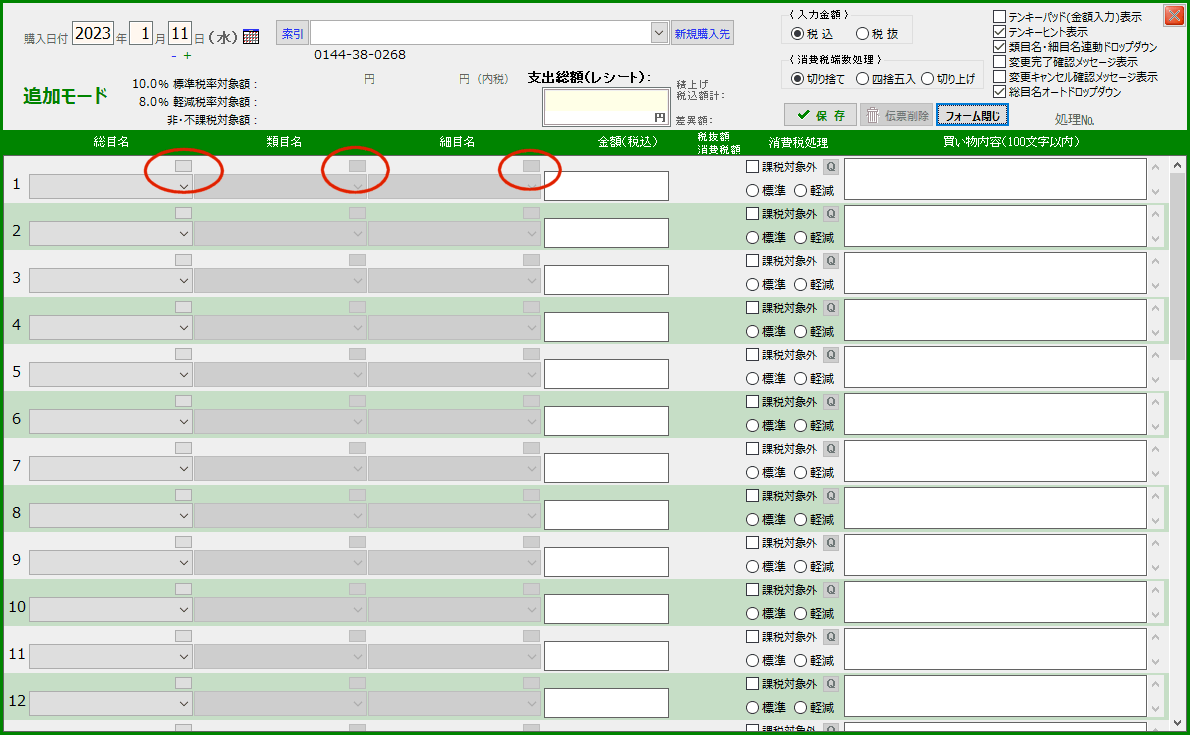Click the 新規購入先 button

(x=702, y=33)
